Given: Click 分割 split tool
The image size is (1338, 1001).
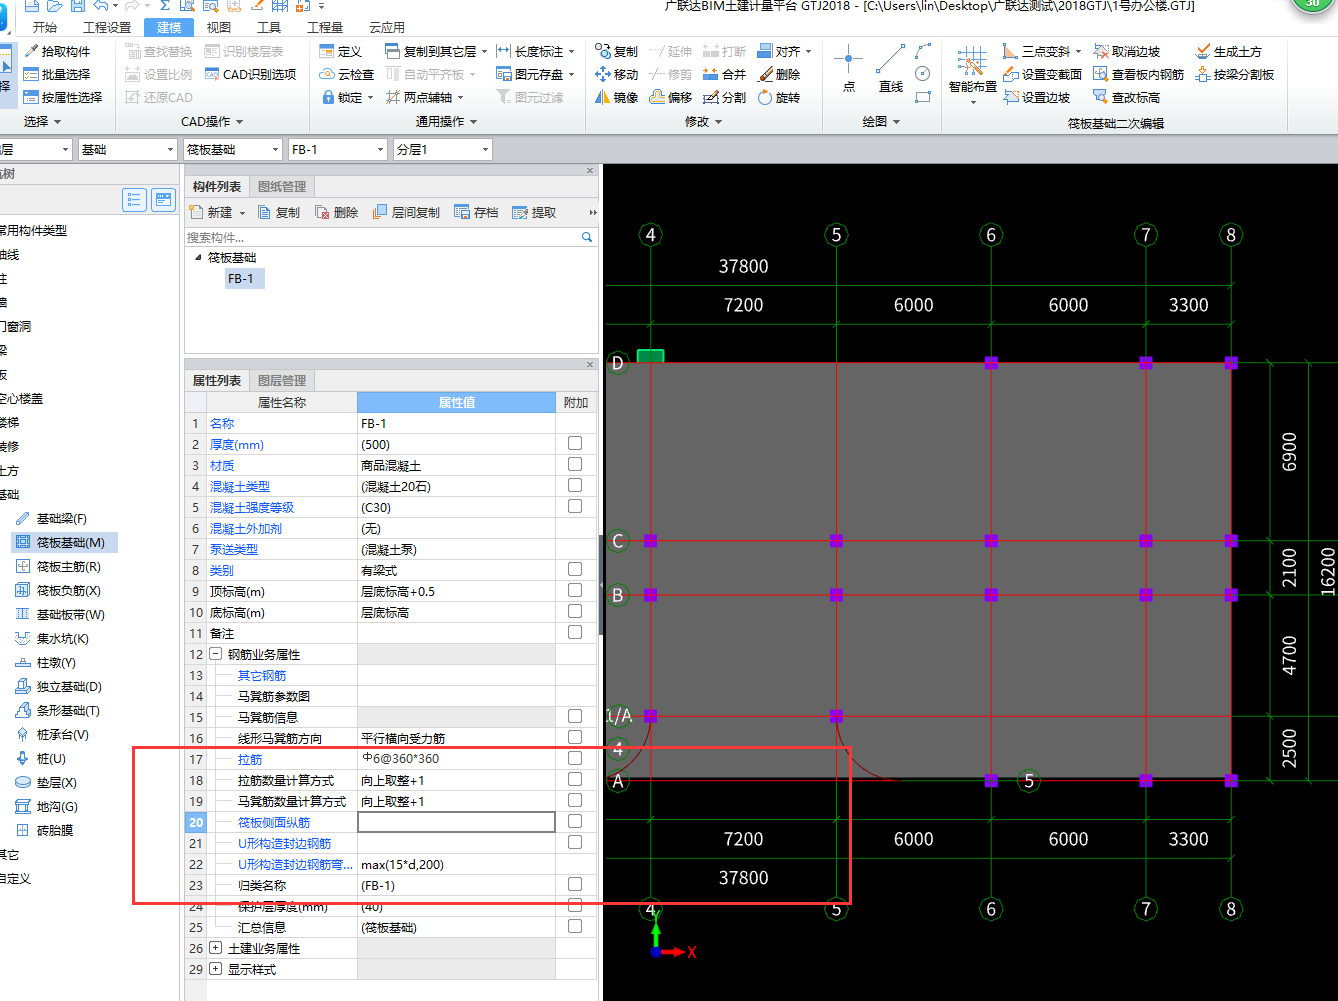Looking at the screenshot, I should [x=725, y=97].
